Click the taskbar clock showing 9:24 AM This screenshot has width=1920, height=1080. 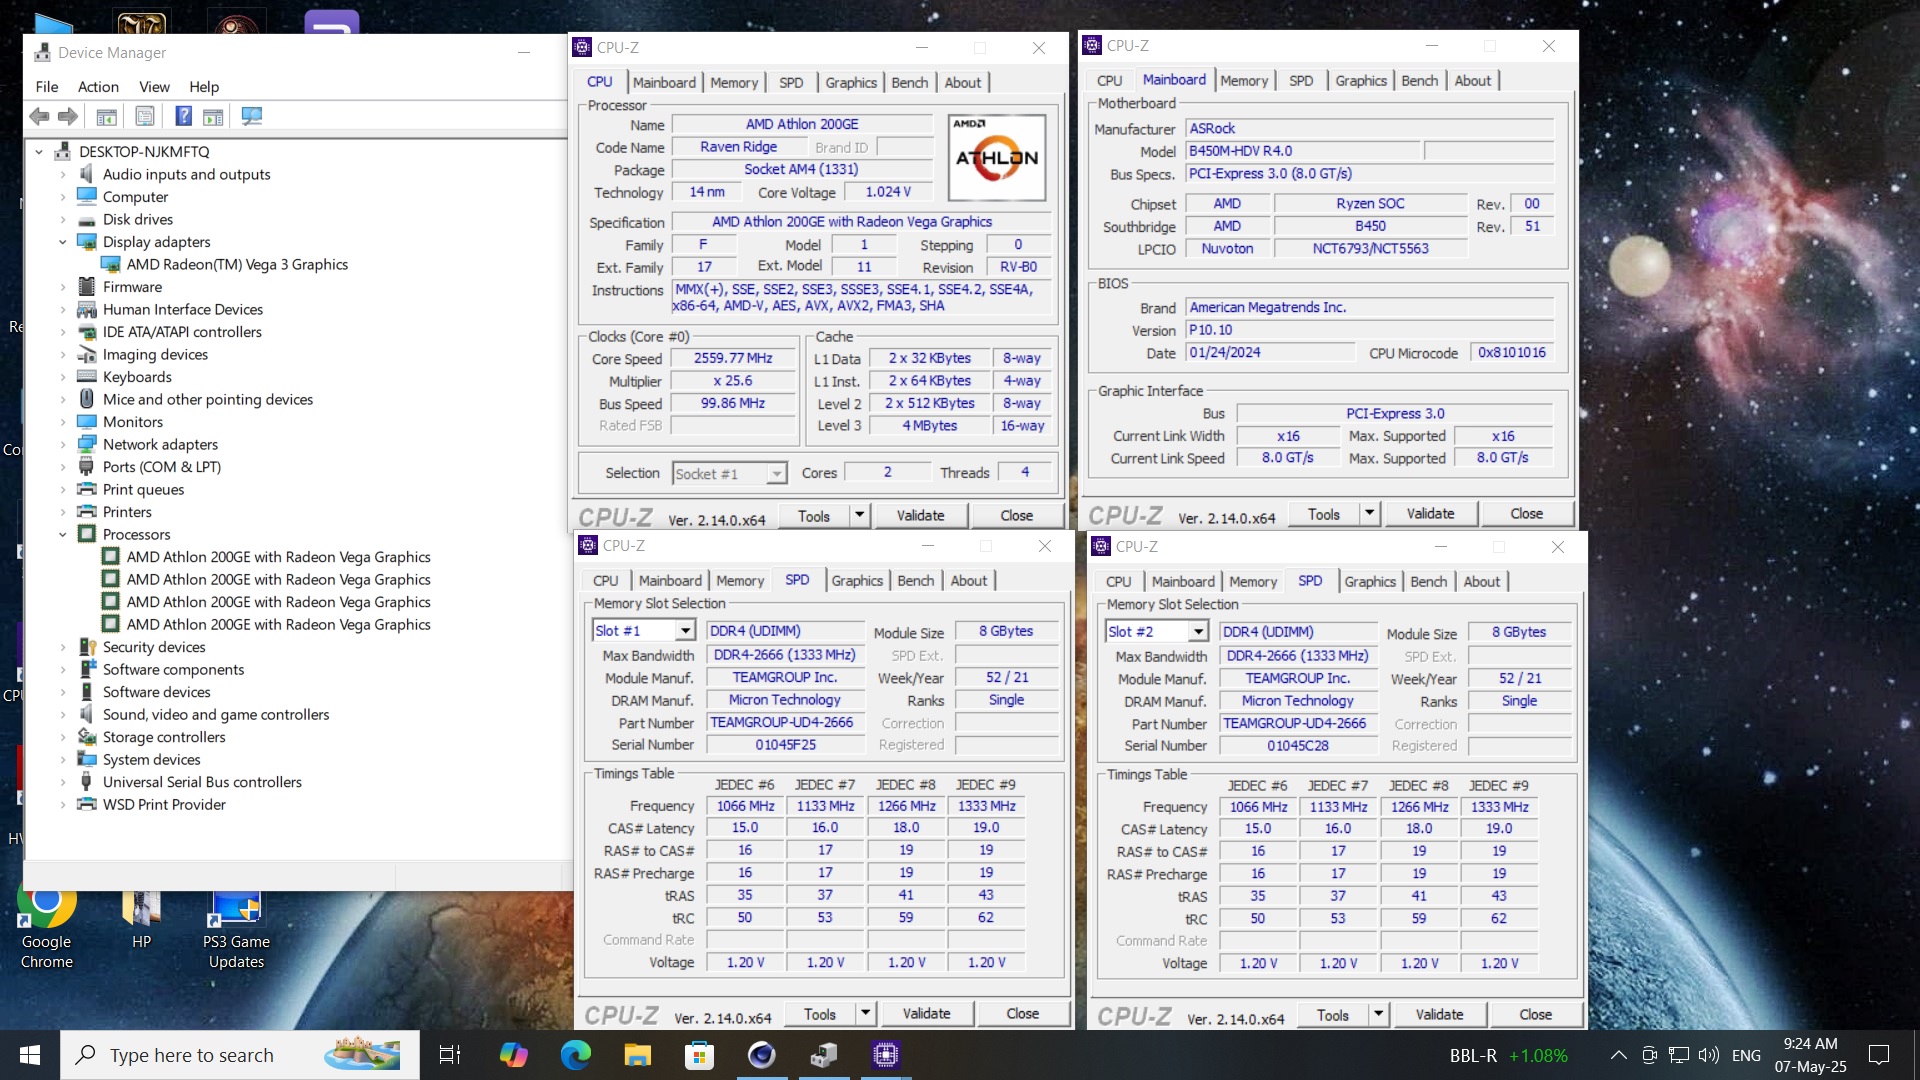point(1810,1055)
